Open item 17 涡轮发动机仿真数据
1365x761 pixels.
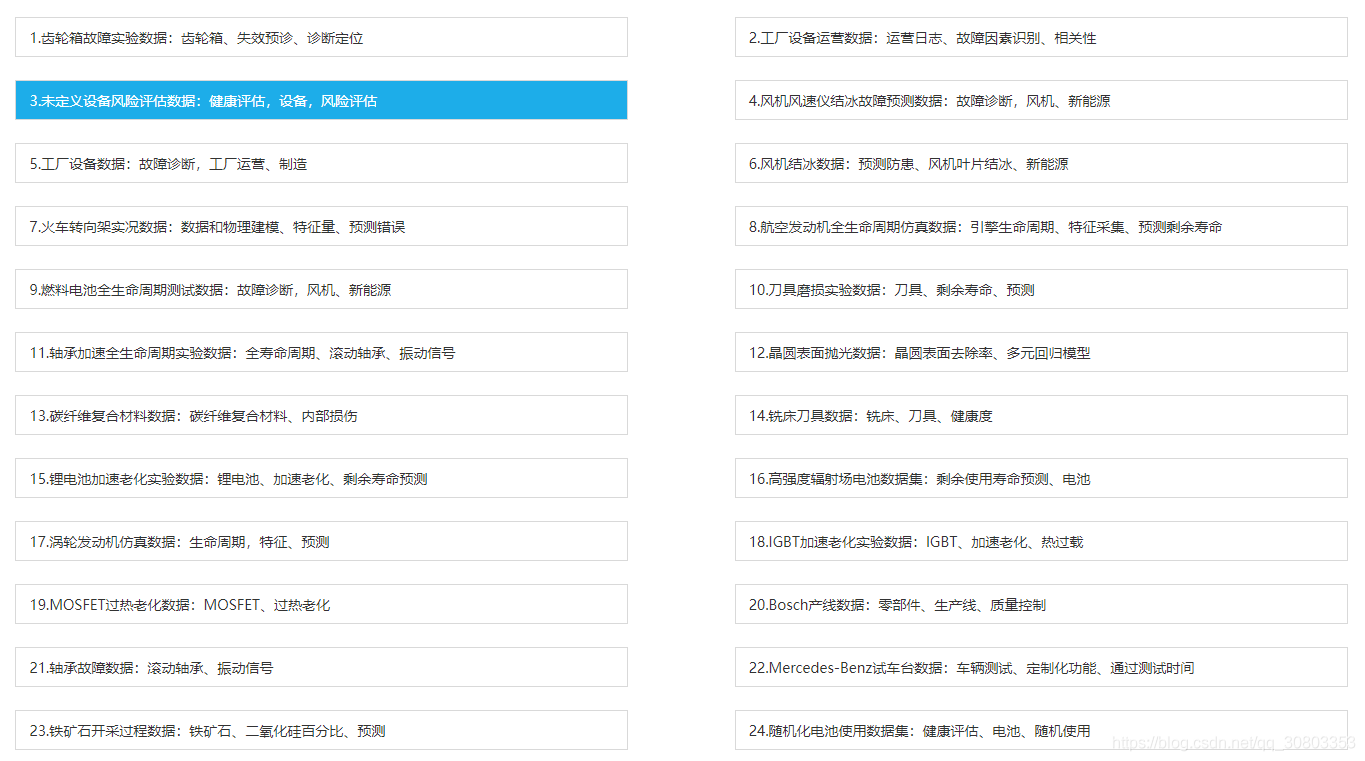(321, 541)
